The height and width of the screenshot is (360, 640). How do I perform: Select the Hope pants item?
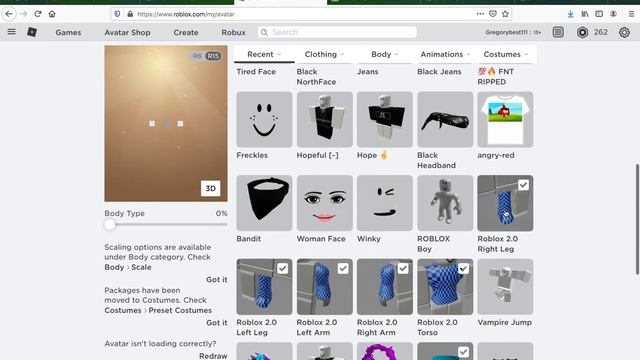click(x=384, y=119)
